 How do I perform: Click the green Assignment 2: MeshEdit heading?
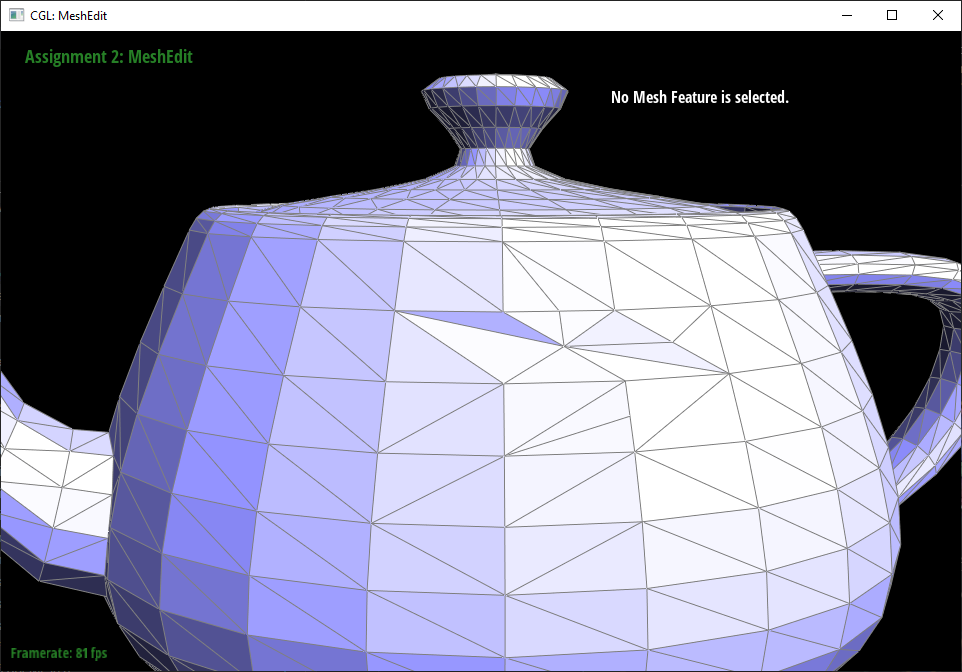[x=108, y=57]
